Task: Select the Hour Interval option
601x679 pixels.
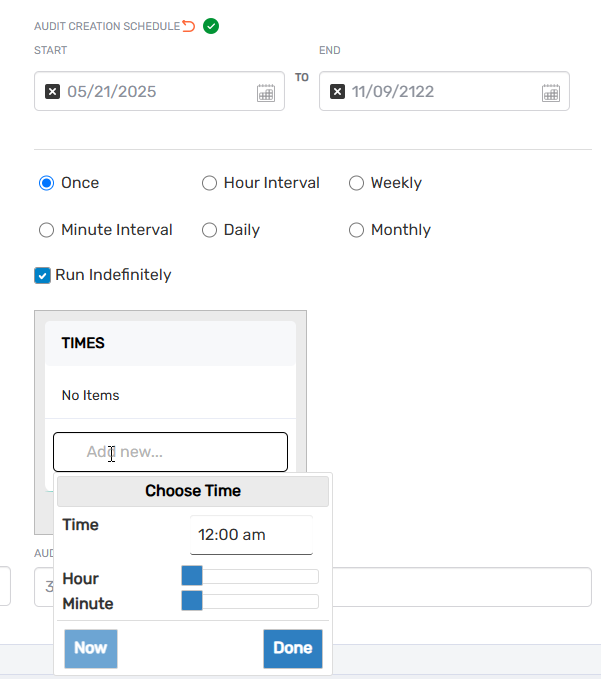Action: pos(209,183)
